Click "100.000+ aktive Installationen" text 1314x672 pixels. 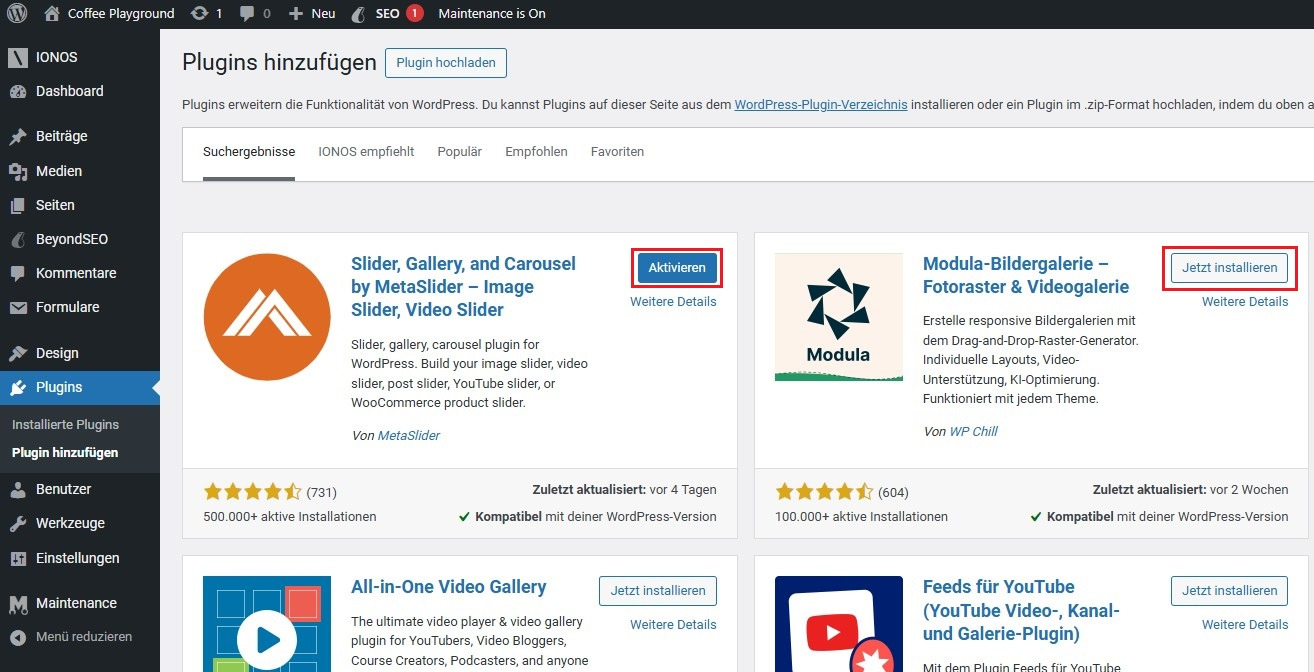click(x=861, y=517)
